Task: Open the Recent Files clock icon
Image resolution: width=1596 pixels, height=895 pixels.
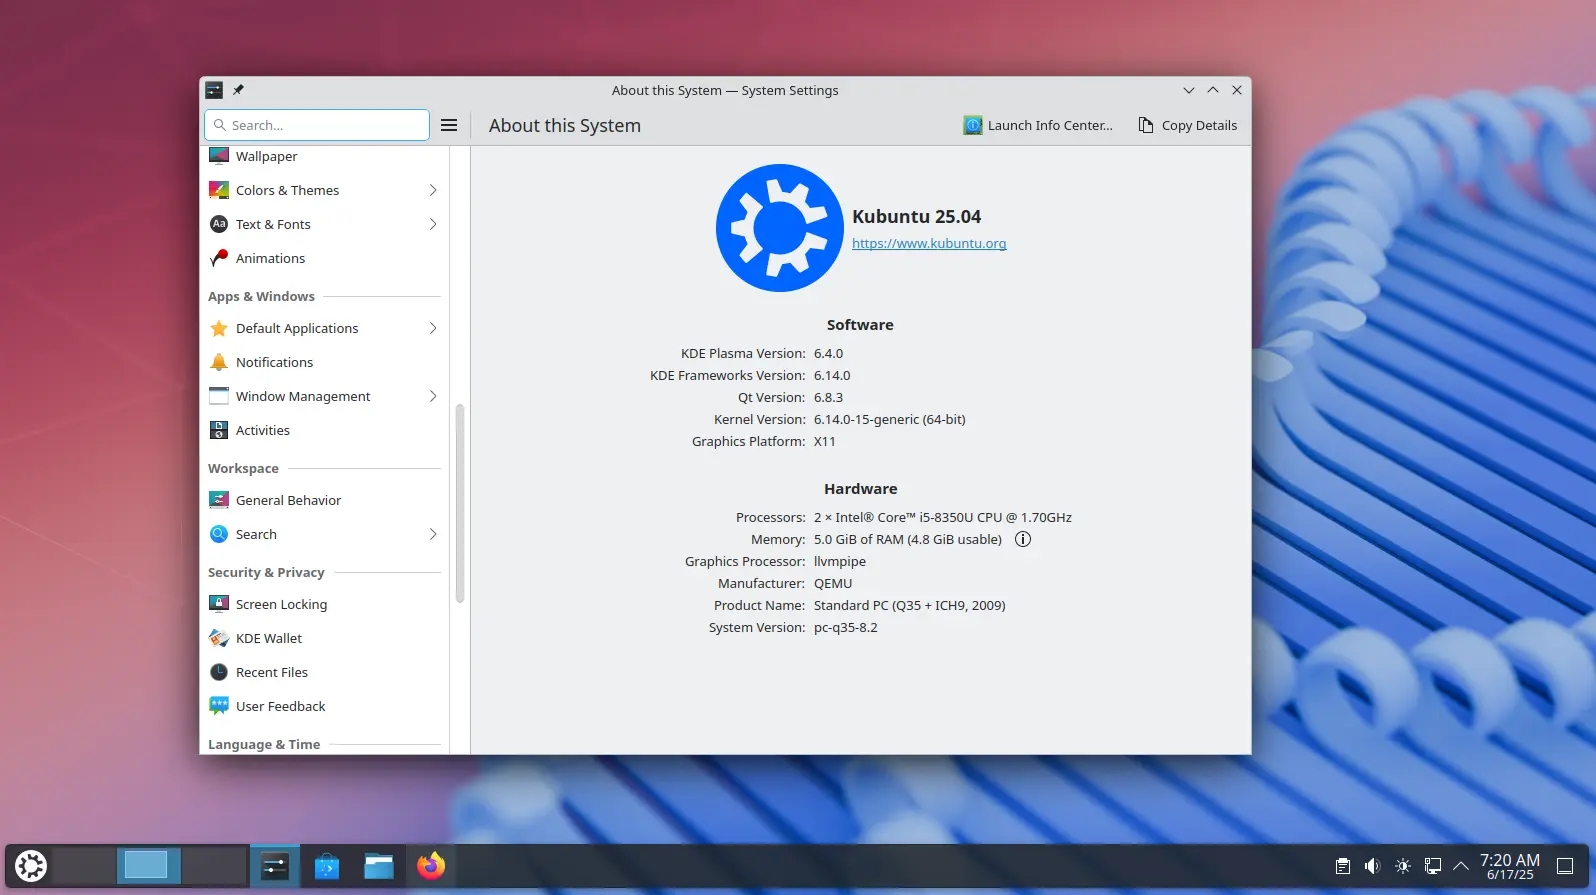Action: [219, 672]
